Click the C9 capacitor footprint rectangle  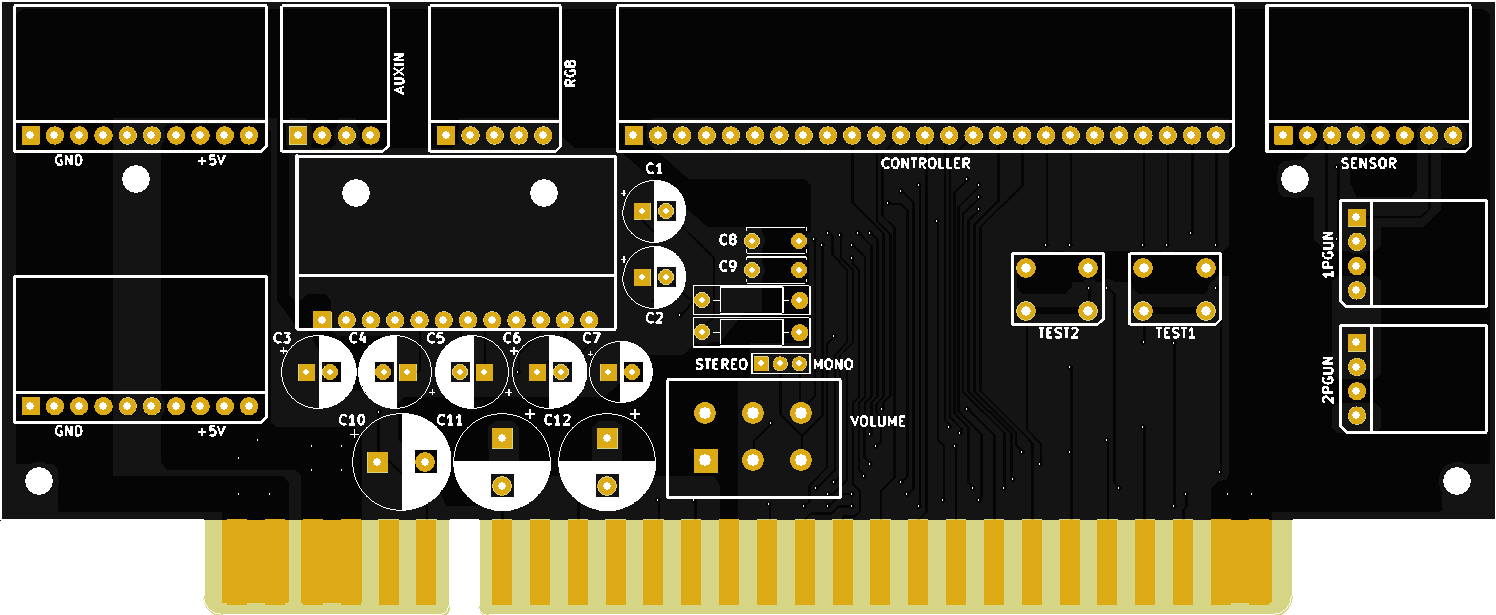pyautogui.click(x=776, y=270)
